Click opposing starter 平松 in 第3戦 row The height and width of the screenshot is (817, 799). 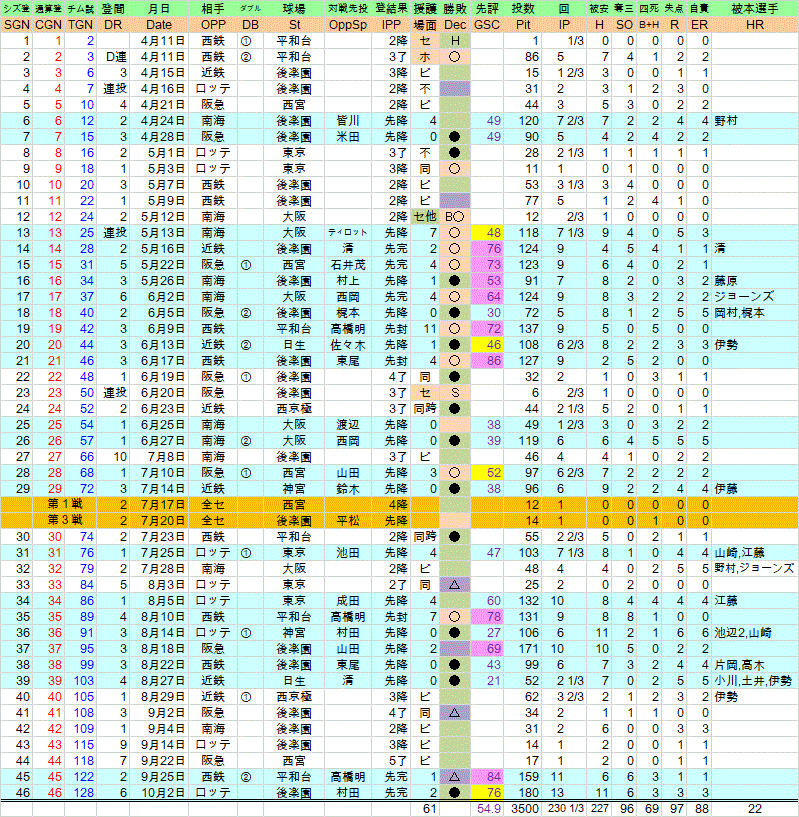click(348, 521)
